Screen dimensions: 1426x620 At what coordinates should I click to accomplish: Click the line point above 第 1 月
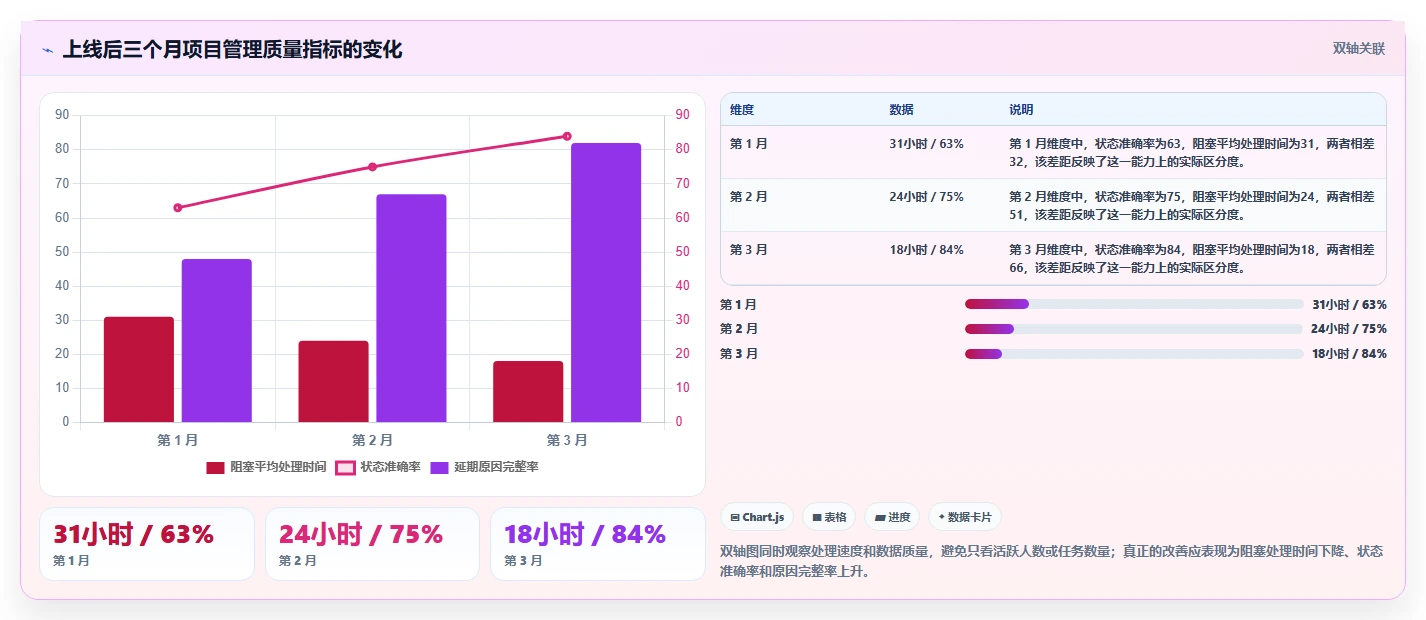pyautogui.click(x=178, y=208)
